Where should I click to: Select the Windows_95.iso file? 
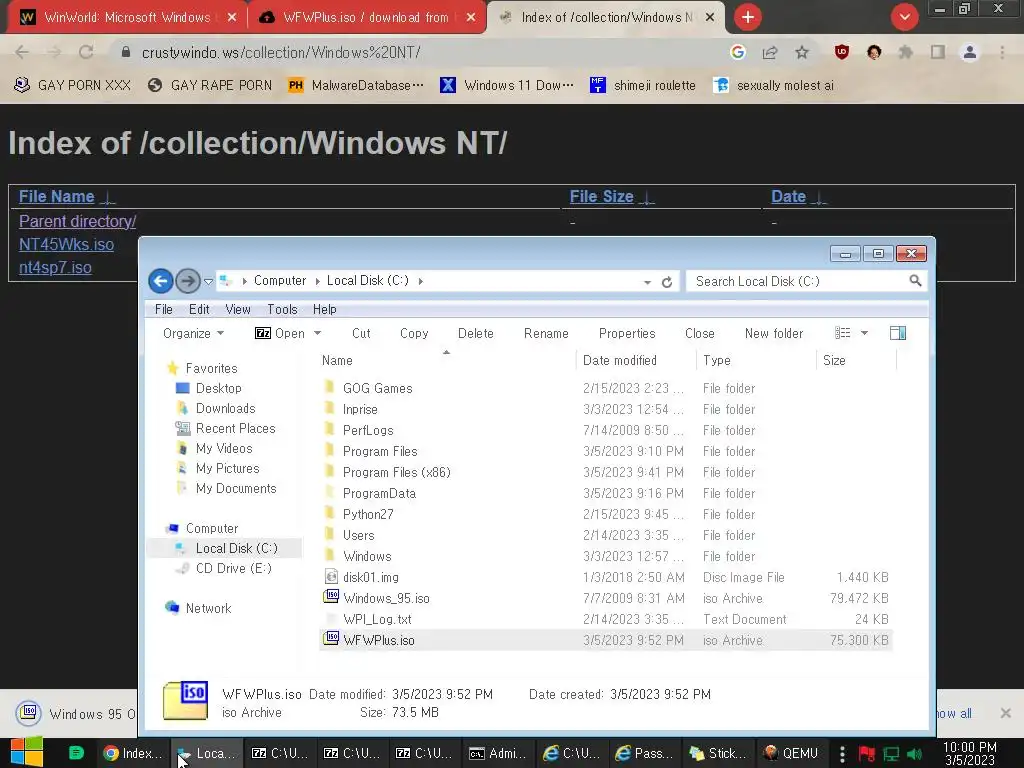click(386, 598)
